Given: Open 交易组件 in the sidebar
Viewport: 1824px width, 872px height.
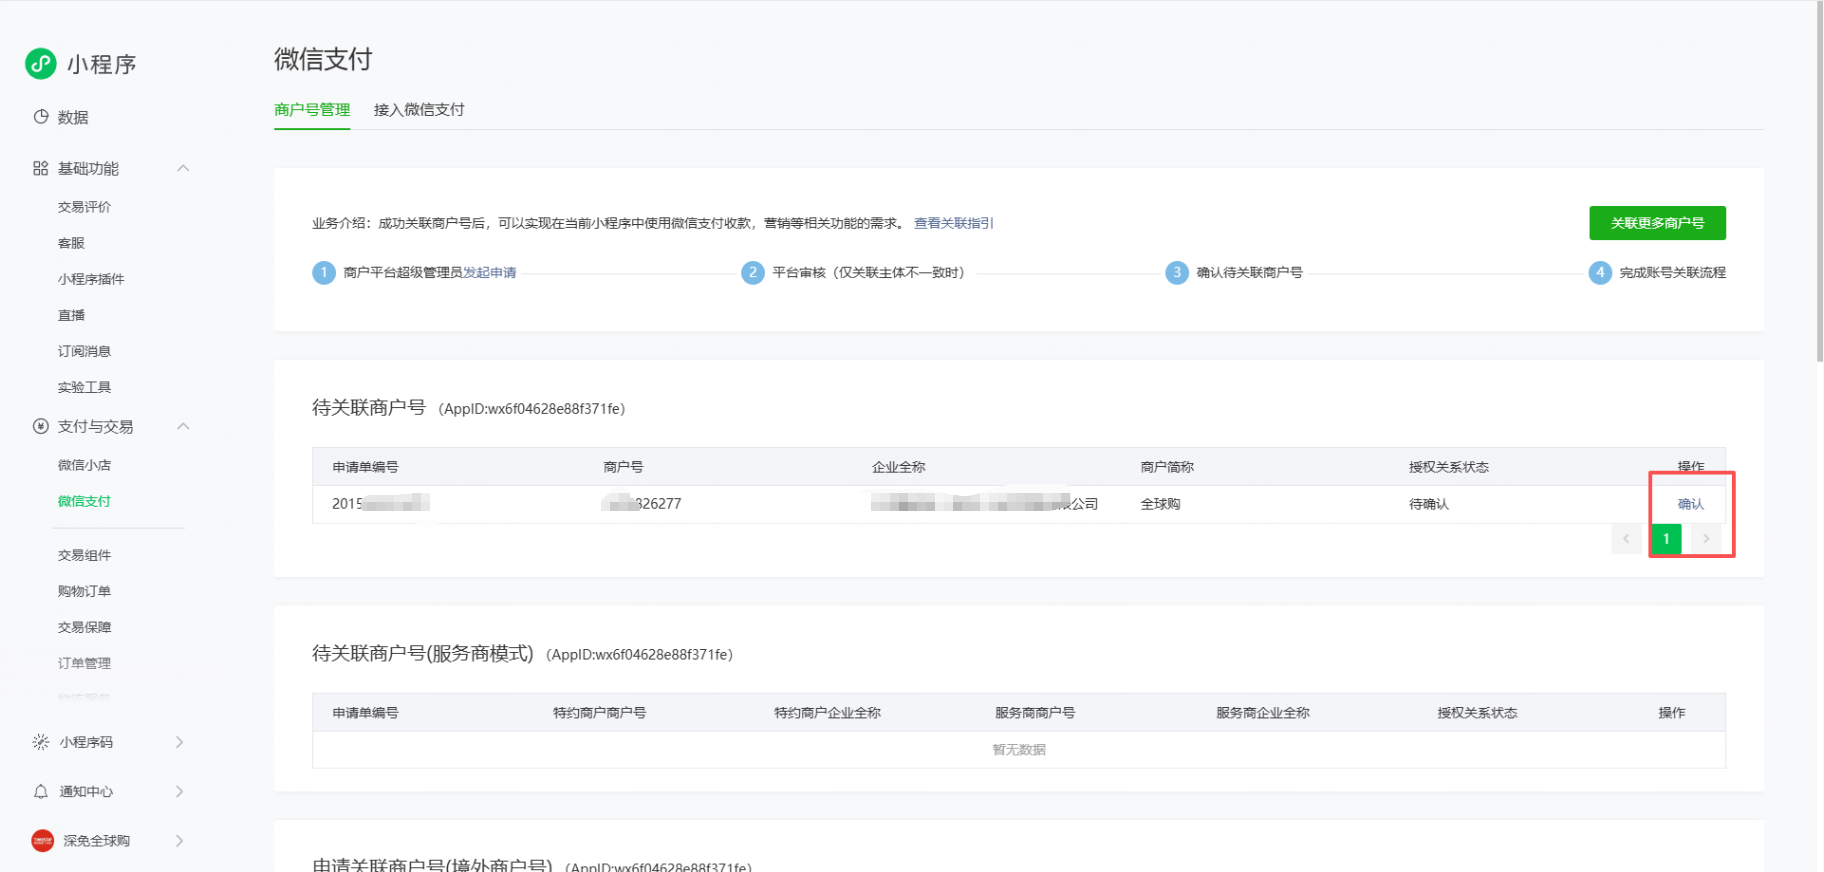Looking at the screenshot, I should point(85,555).
